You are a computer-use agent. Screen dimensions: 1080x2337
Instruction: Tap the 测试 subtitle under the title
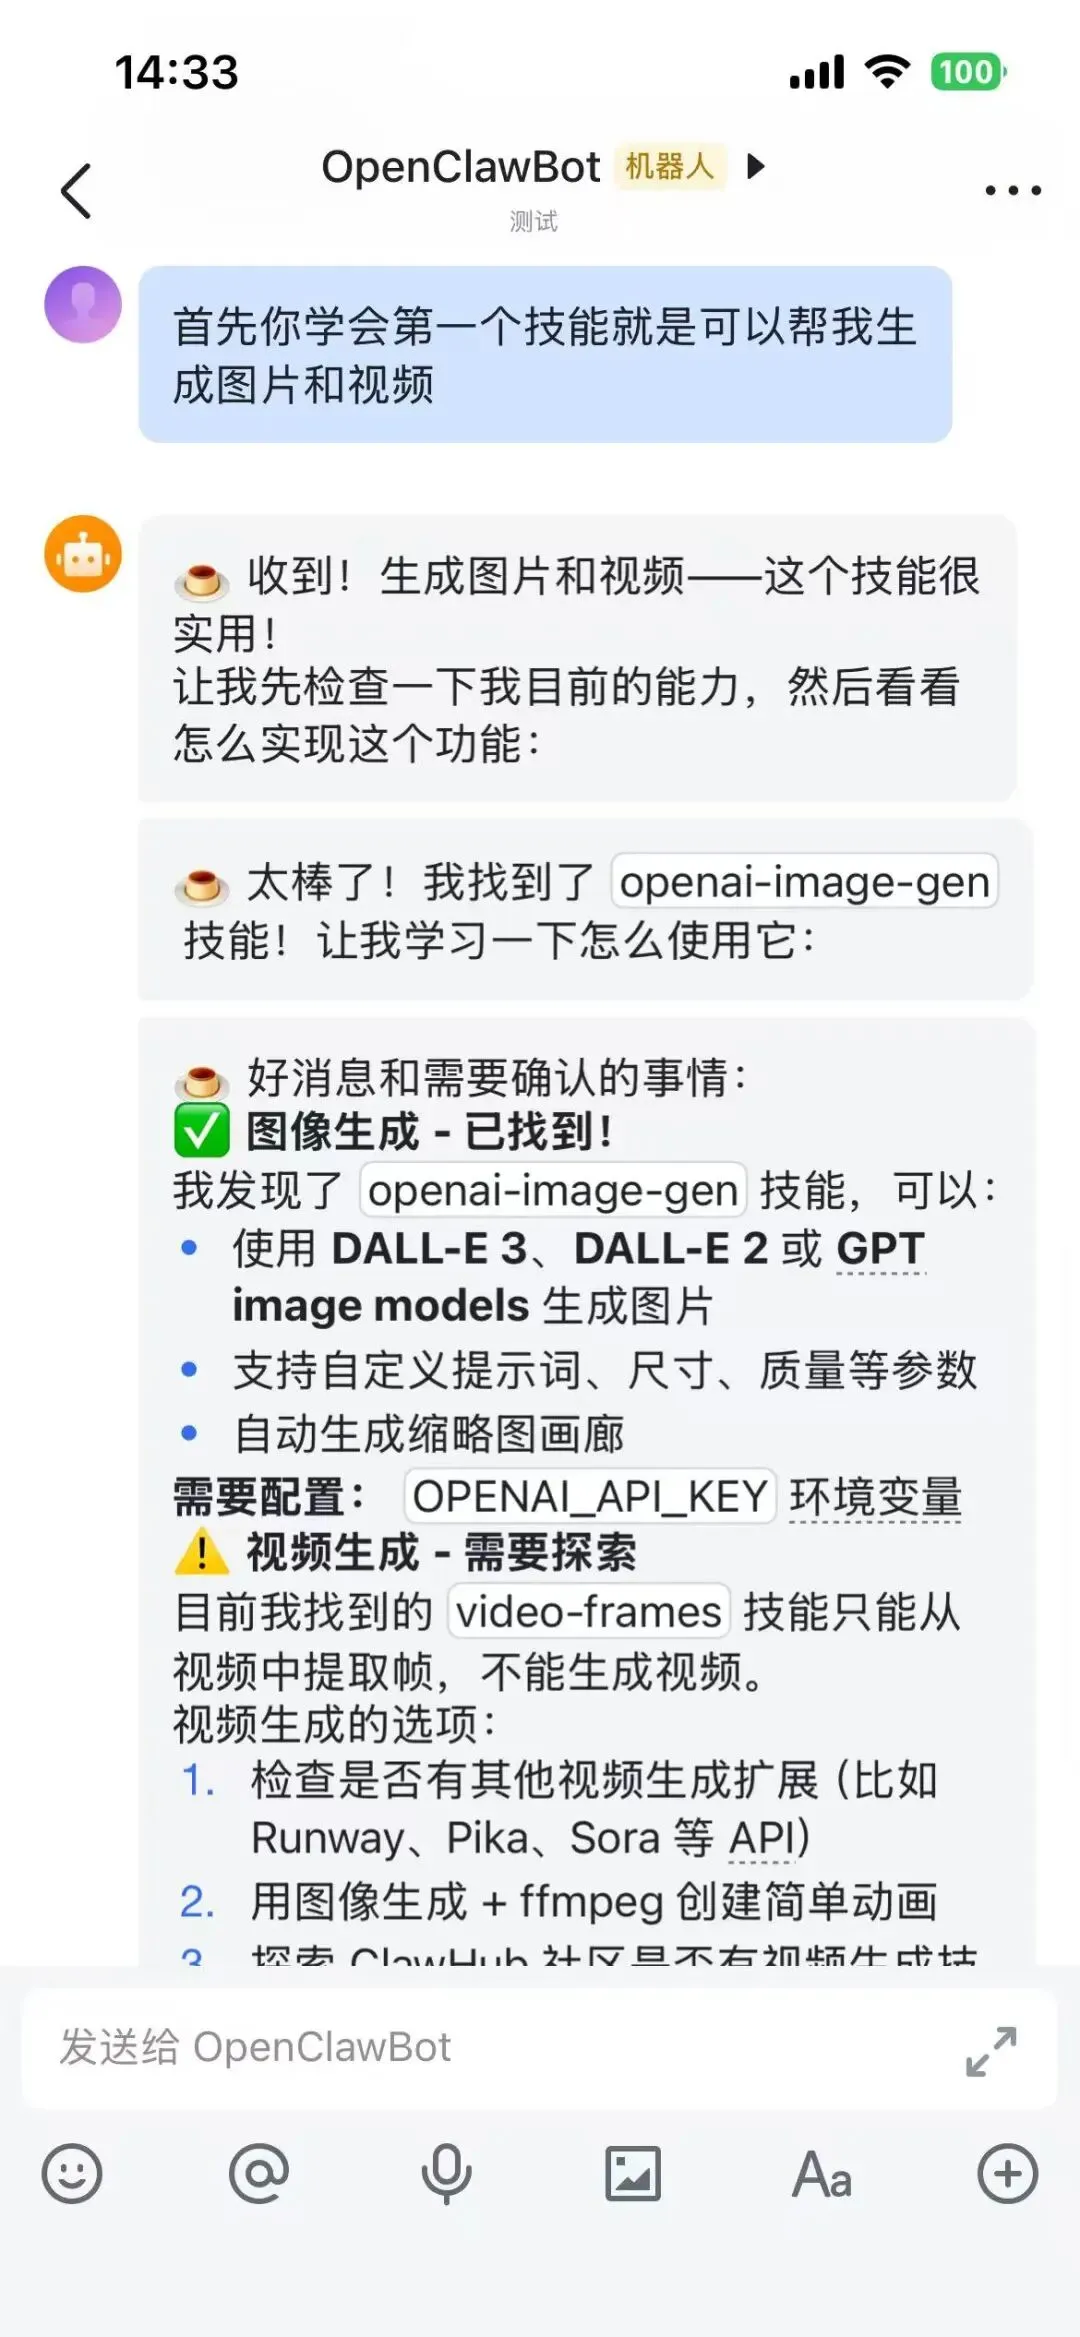[x=533, y=221]
